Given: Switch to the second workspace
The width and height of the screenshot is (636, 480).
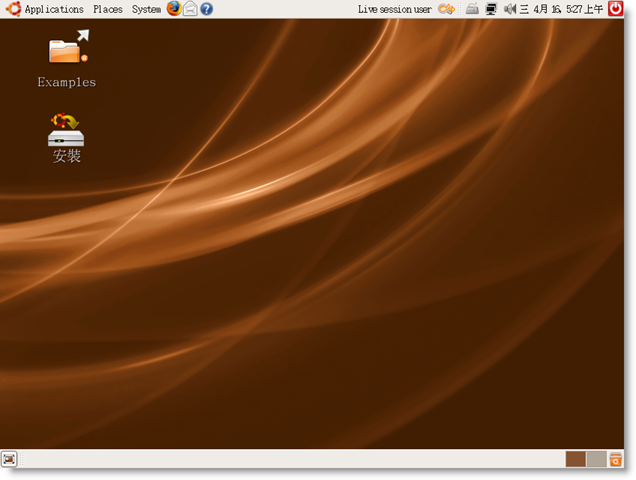Looking at the screenshot, I should coord(596,459).
